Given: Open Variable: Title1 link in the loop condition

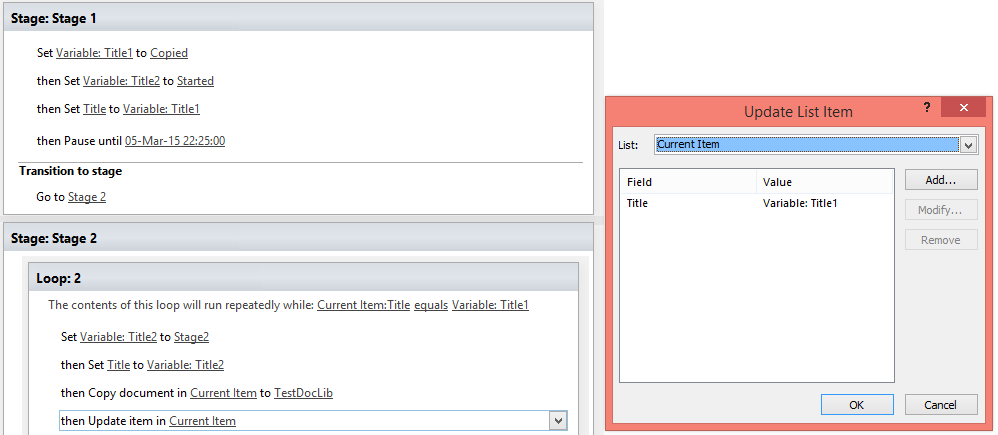Looking at the screenshot, I should click(x=490, y=305).
